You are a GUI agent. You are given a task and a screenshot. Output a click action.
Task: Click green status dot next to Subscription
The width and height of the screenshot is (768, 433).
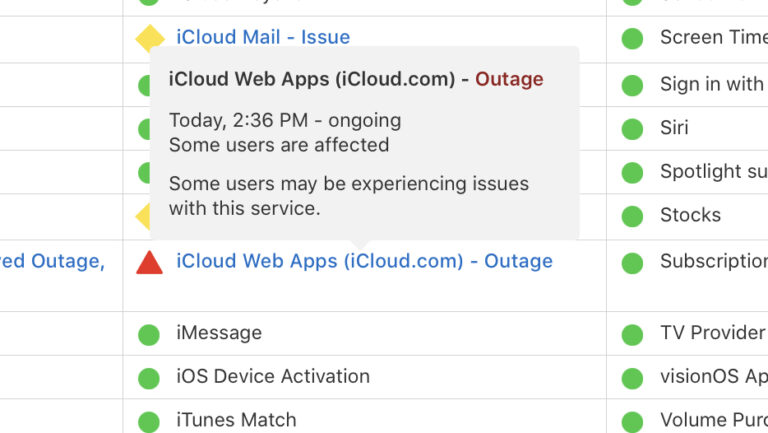[632, 263]
